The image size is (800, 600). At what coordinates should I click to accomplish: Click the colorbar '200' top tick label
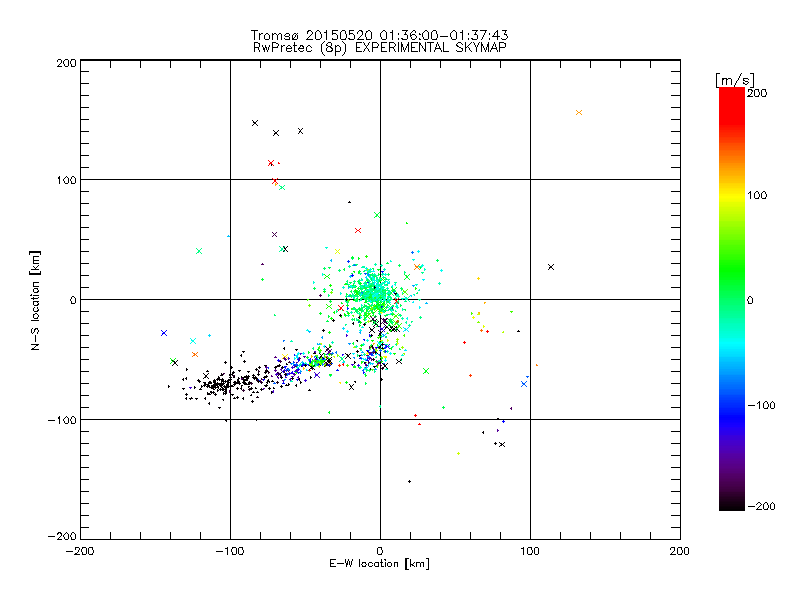tap(757, 93)
